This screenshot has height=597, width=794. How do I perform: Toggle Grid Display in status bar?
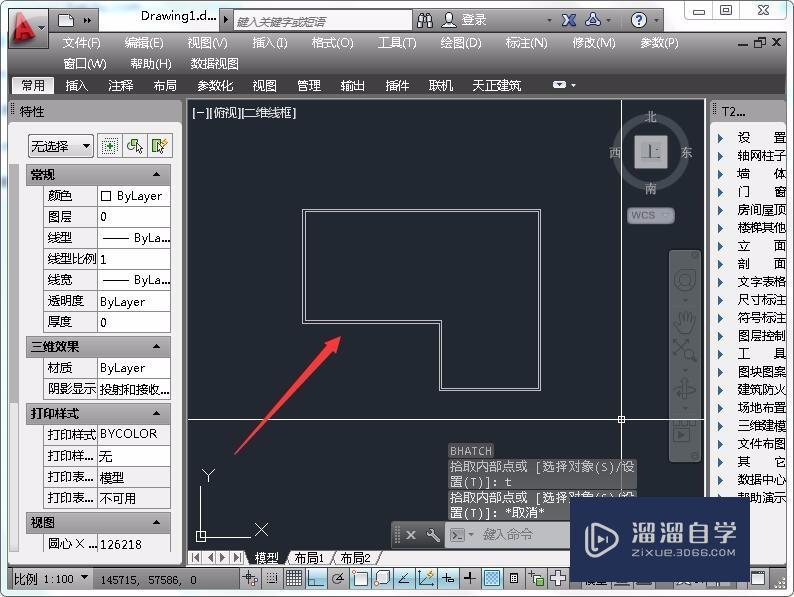tap(294, 578)
